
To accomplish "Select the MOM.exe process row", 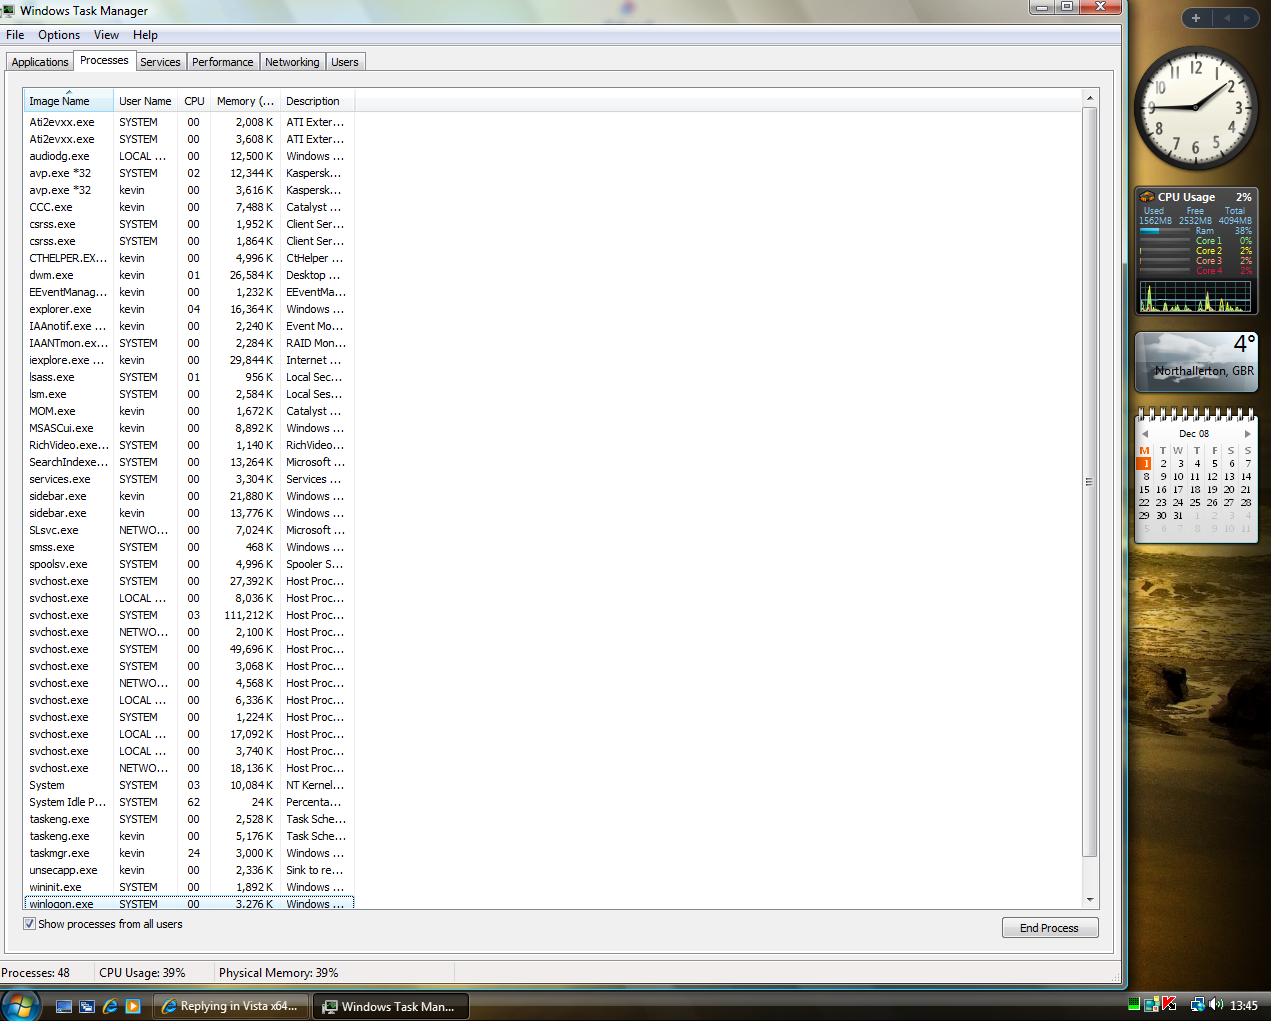I will tap(188, 411).
